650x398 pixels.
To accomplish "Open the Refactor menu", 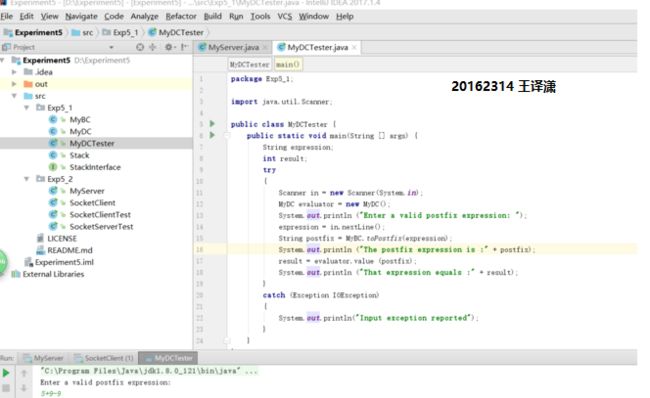I will point(181,17).
